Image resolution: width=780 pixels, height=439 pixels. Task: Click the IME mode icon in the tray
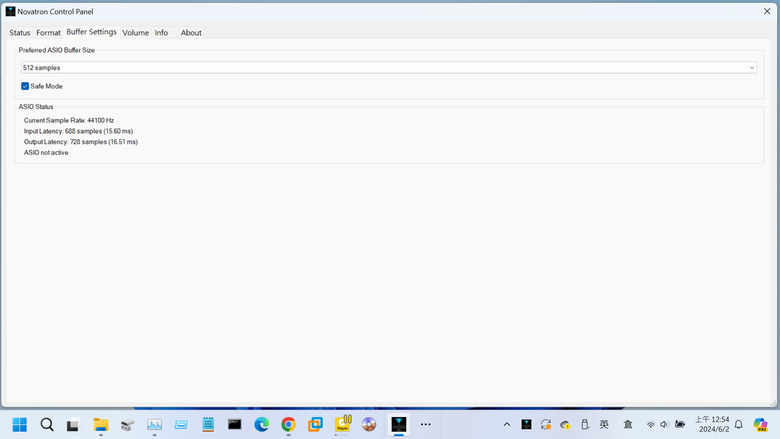click(628, 424)
